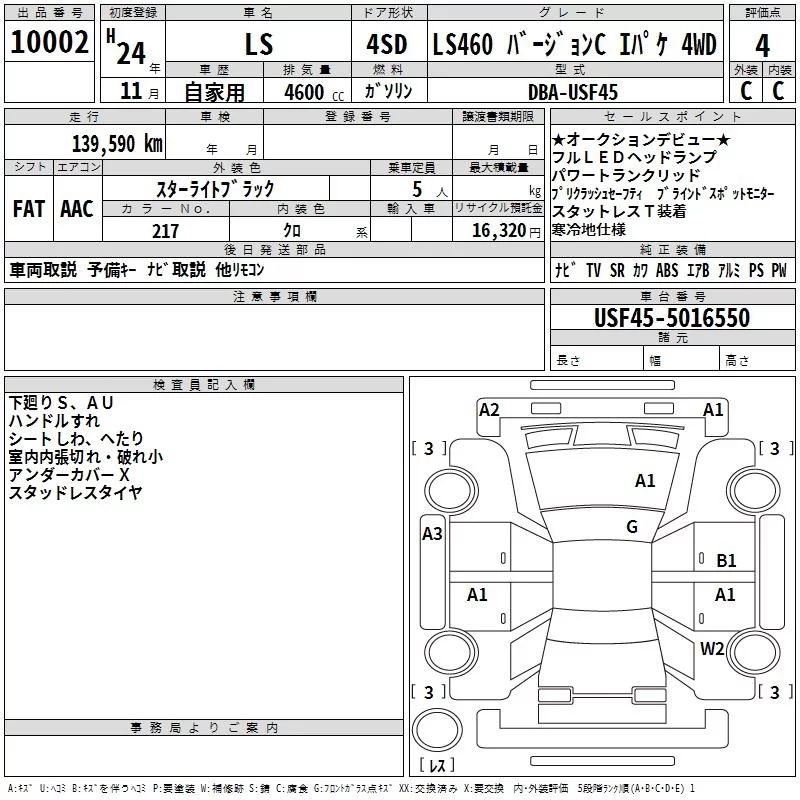Image resolution: width=800 pixels, height=800 pixels.
Task: Click the fuel type ガソリン
Action: click(x=388, y=91)
